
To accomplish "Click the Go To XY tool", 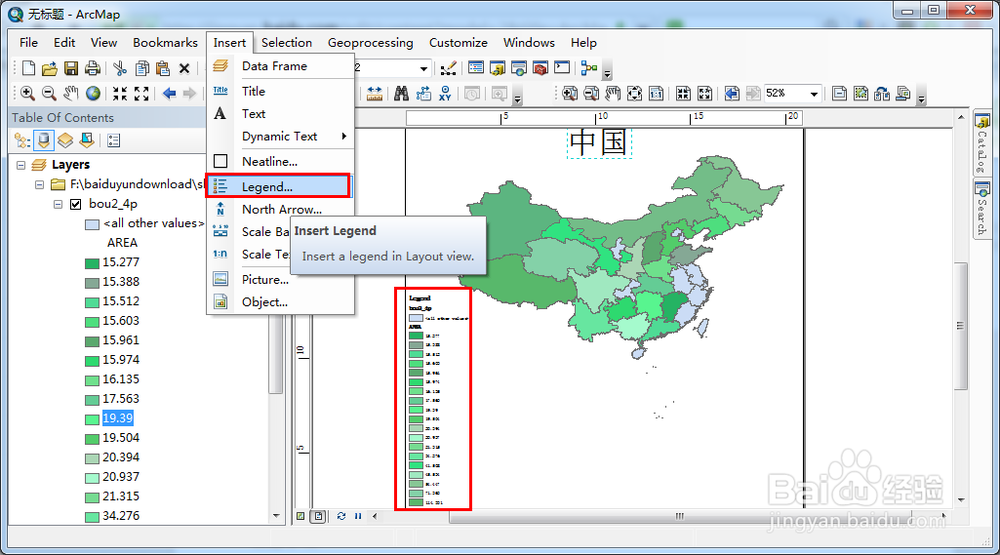I will click(445, 94).
